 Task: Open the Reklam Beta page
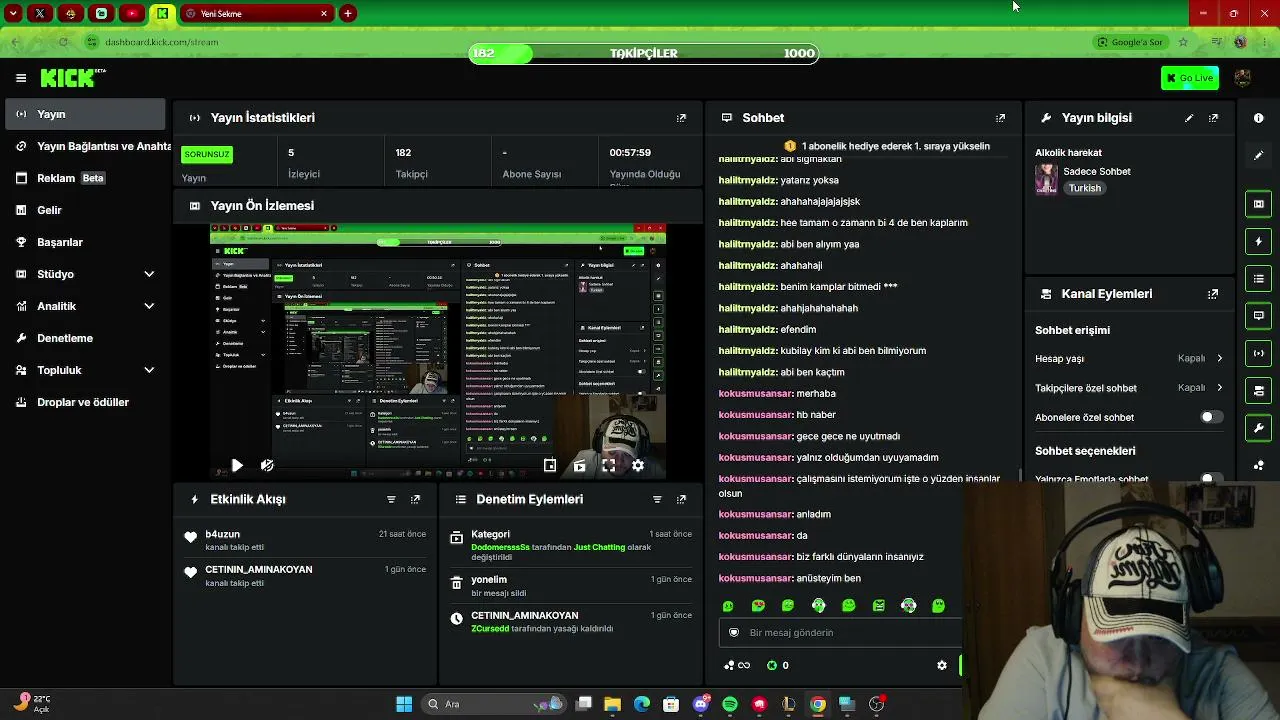pos(85,178)
